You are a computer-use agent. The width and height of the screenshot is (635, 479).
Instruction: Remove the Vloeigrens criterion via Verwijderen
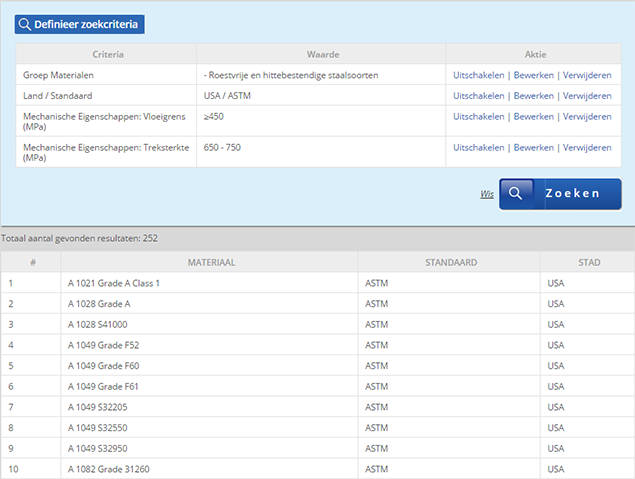point(587,116)
